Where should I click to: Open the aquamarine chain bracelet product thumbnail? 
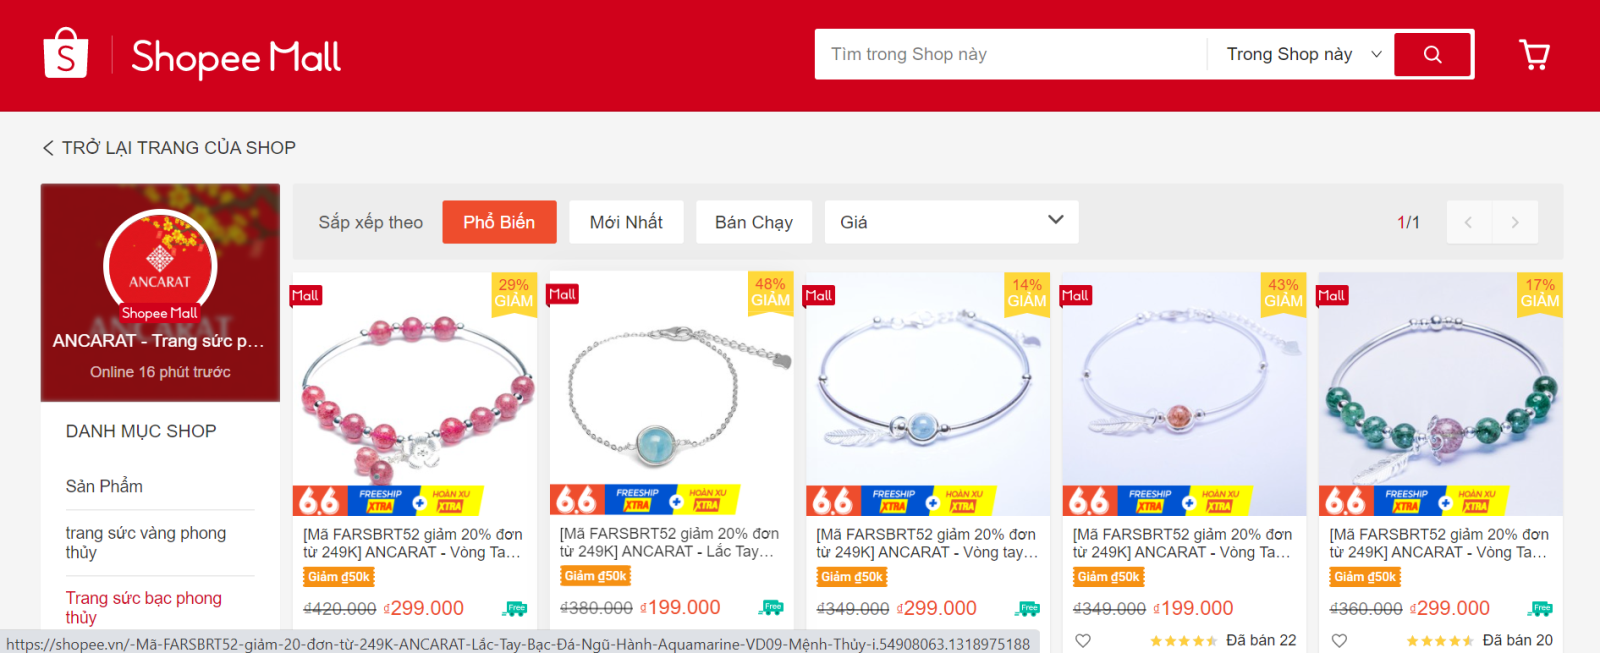671,393
